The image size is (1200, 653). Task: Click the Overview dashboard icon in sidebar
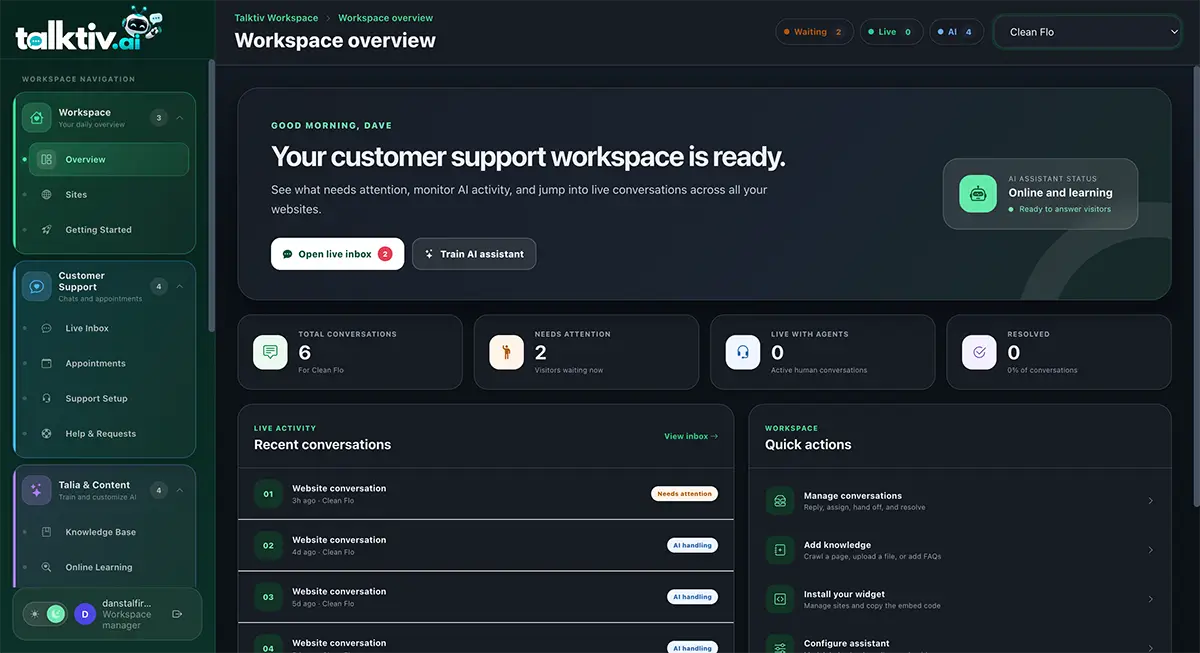[47, 159]
